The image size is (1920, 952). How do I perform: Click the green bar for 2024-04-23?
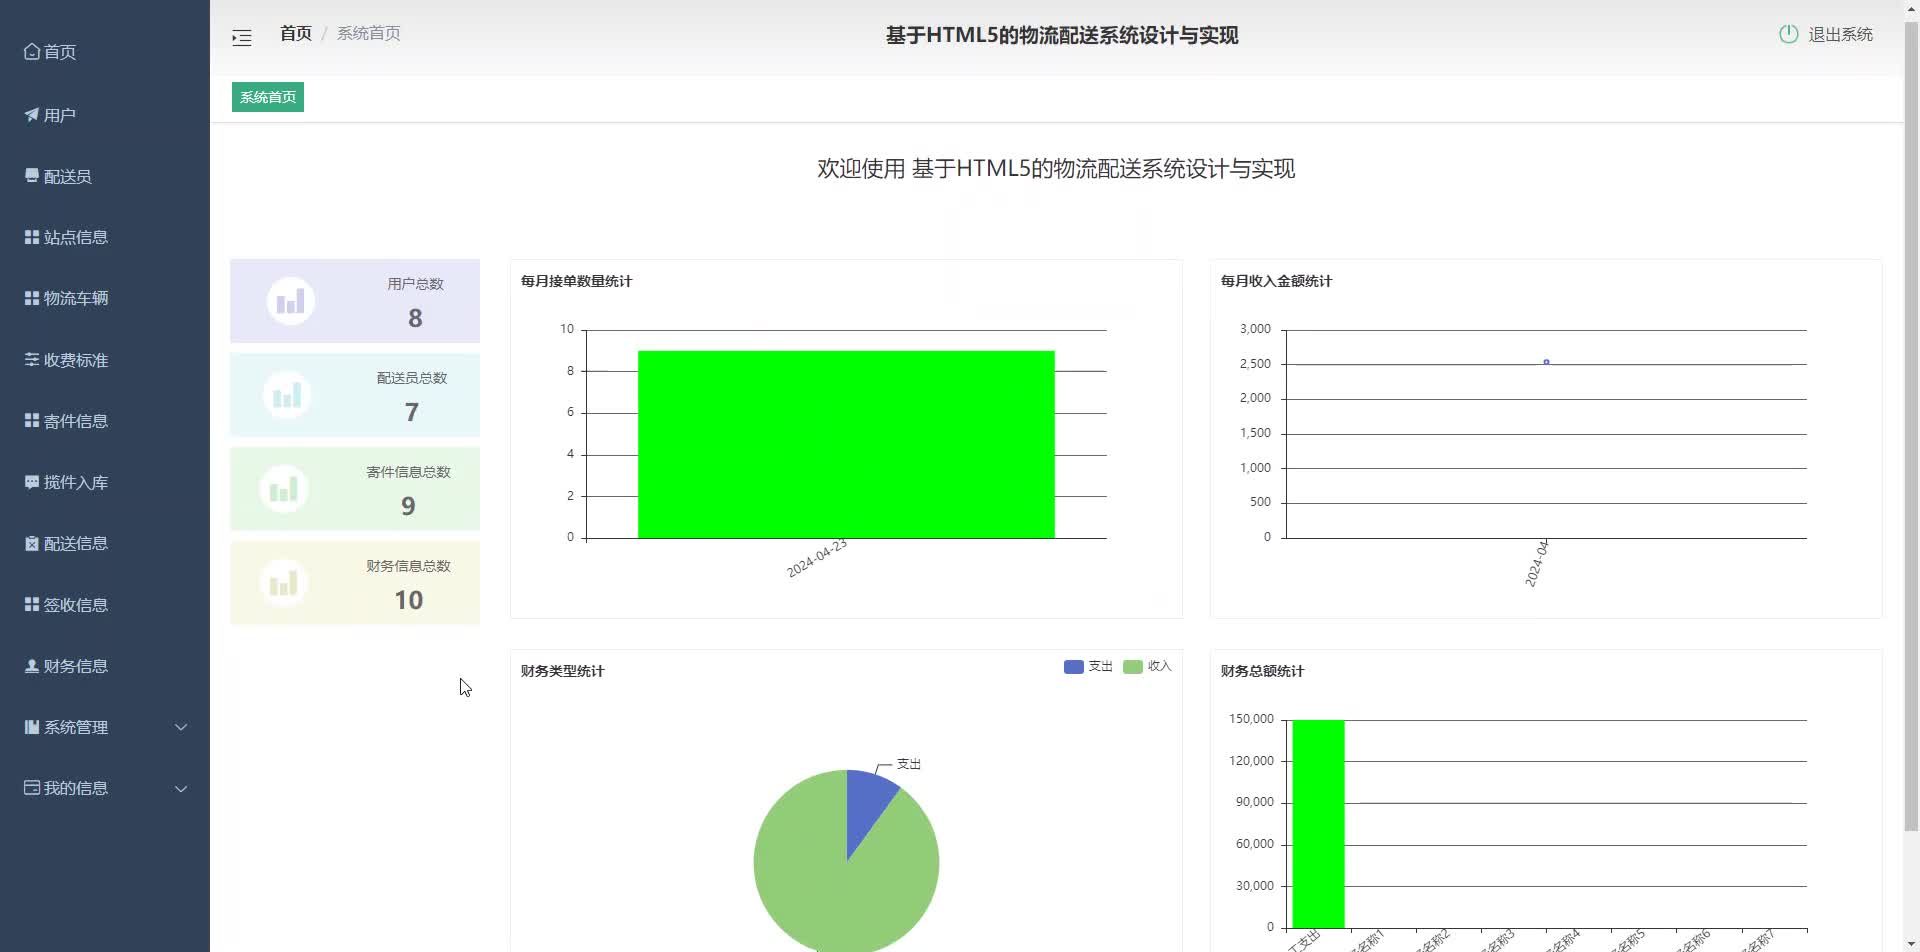[x=846, y=444]
